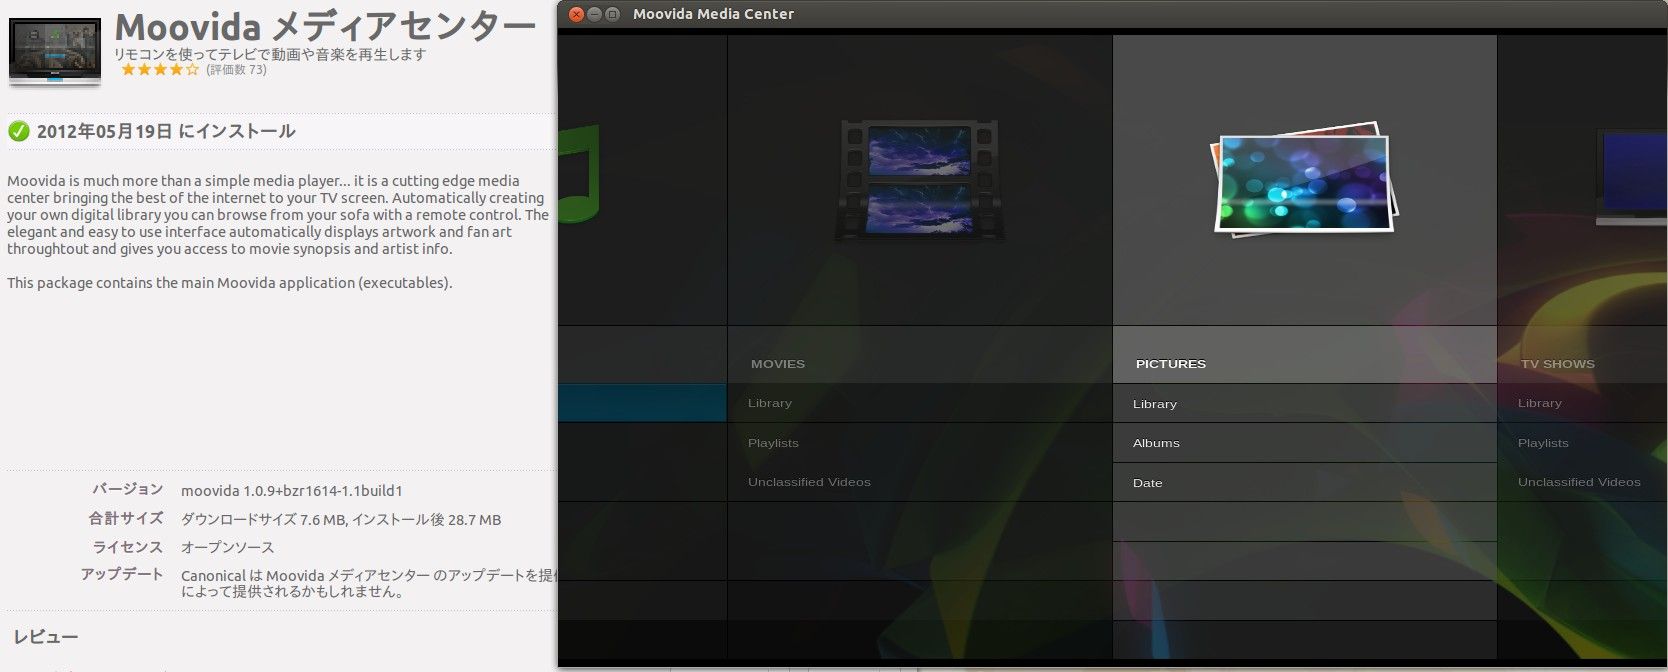1668x672 pixels.
Task: Open the Movies film strip icon
Action: tap(919, 181)
